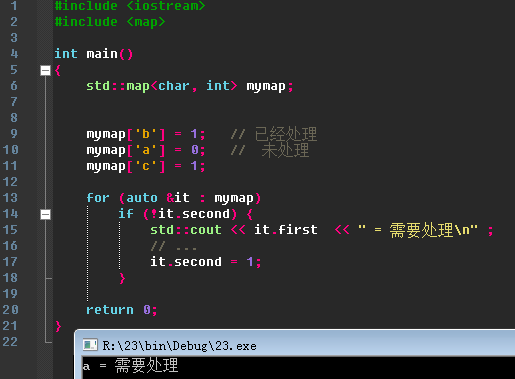Click the console title 'R:\23\bin\Debug\23.exe'
The height and width of the screenshot is (379, 515).
tap(179, 346)
